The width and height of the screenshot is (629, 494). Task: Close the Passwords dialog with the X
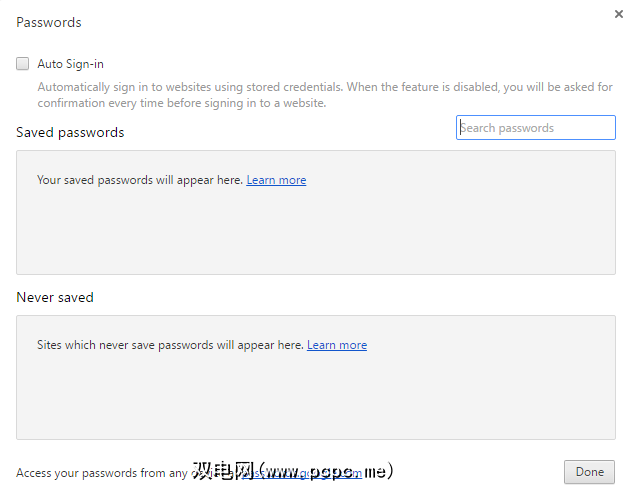[x=619, y=14]
